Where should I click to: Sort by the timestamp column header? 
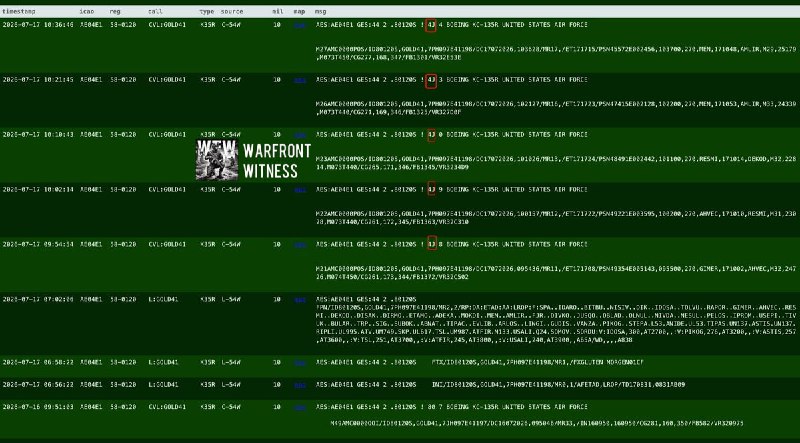point(17,11)
